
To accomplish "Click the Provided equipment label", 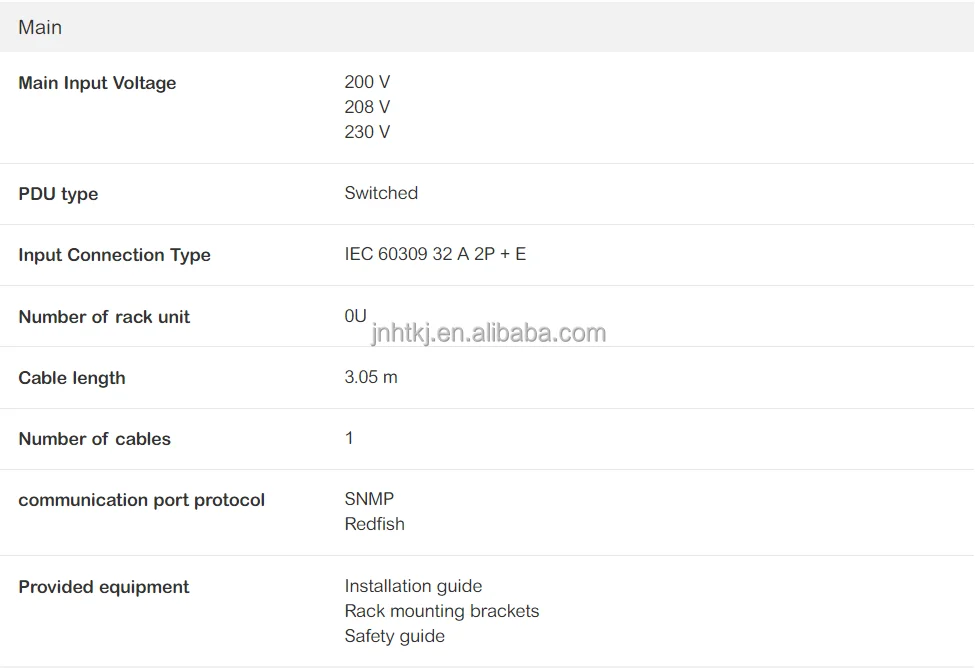I will tap(103, 587).
